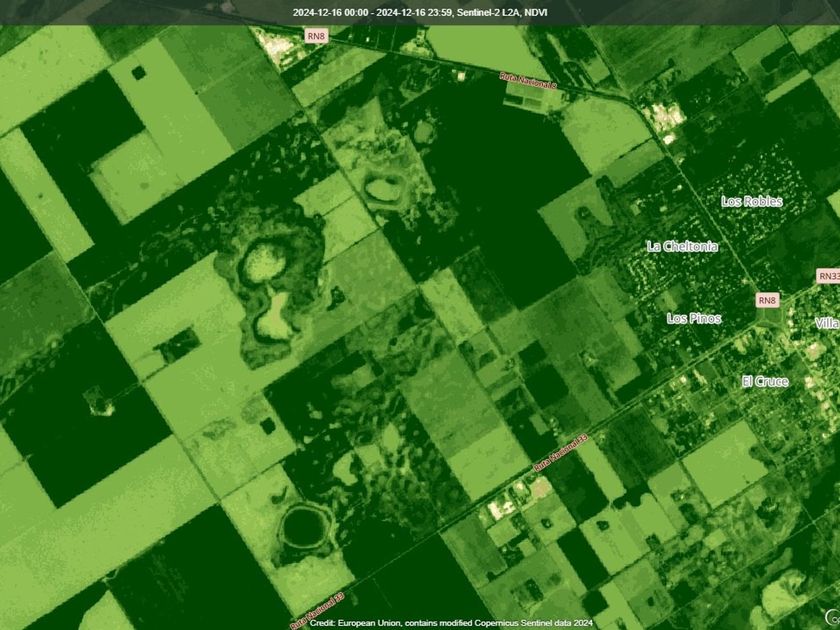Click the El Cruce place label
Screen dimensions: 840x630
coord(765,381)
